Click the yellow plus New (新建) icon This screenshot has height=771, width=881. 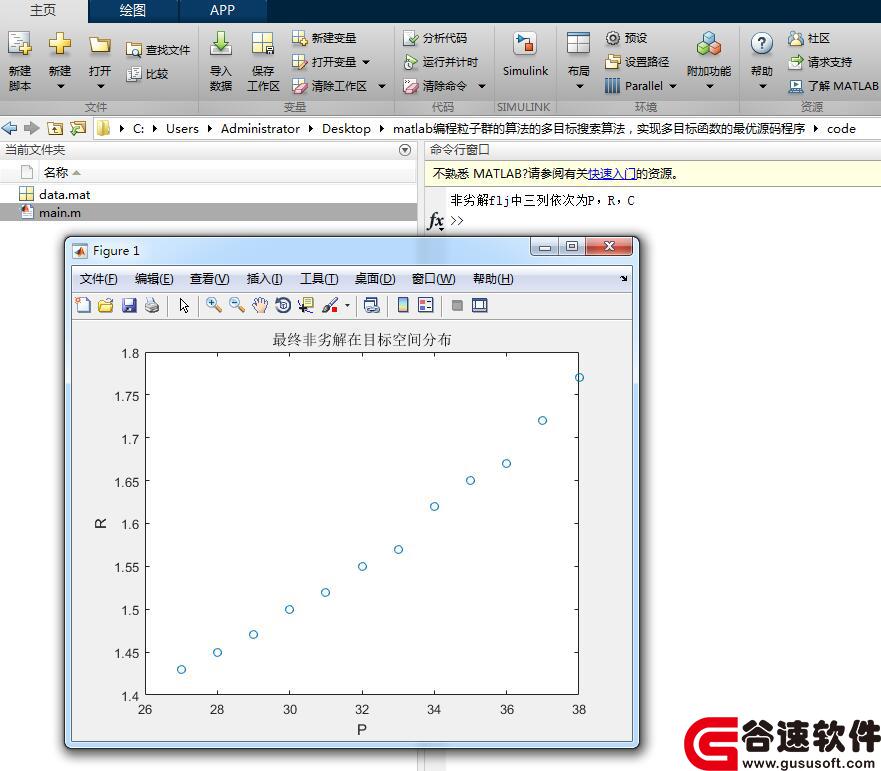[60, 43]
